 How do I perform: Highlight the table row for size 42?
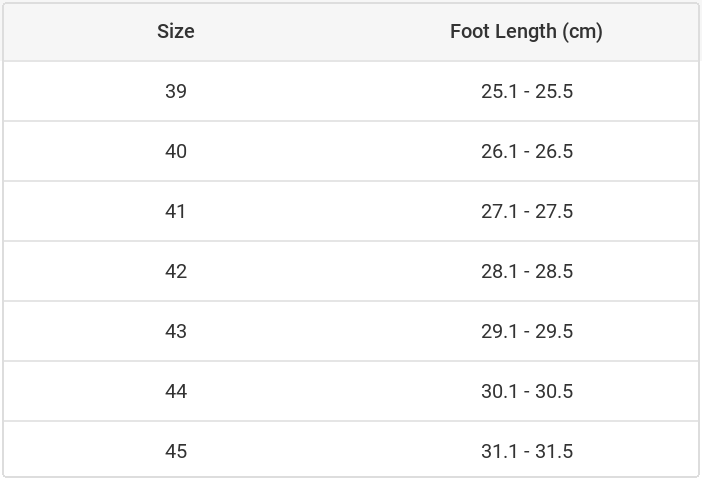point(350,271)
